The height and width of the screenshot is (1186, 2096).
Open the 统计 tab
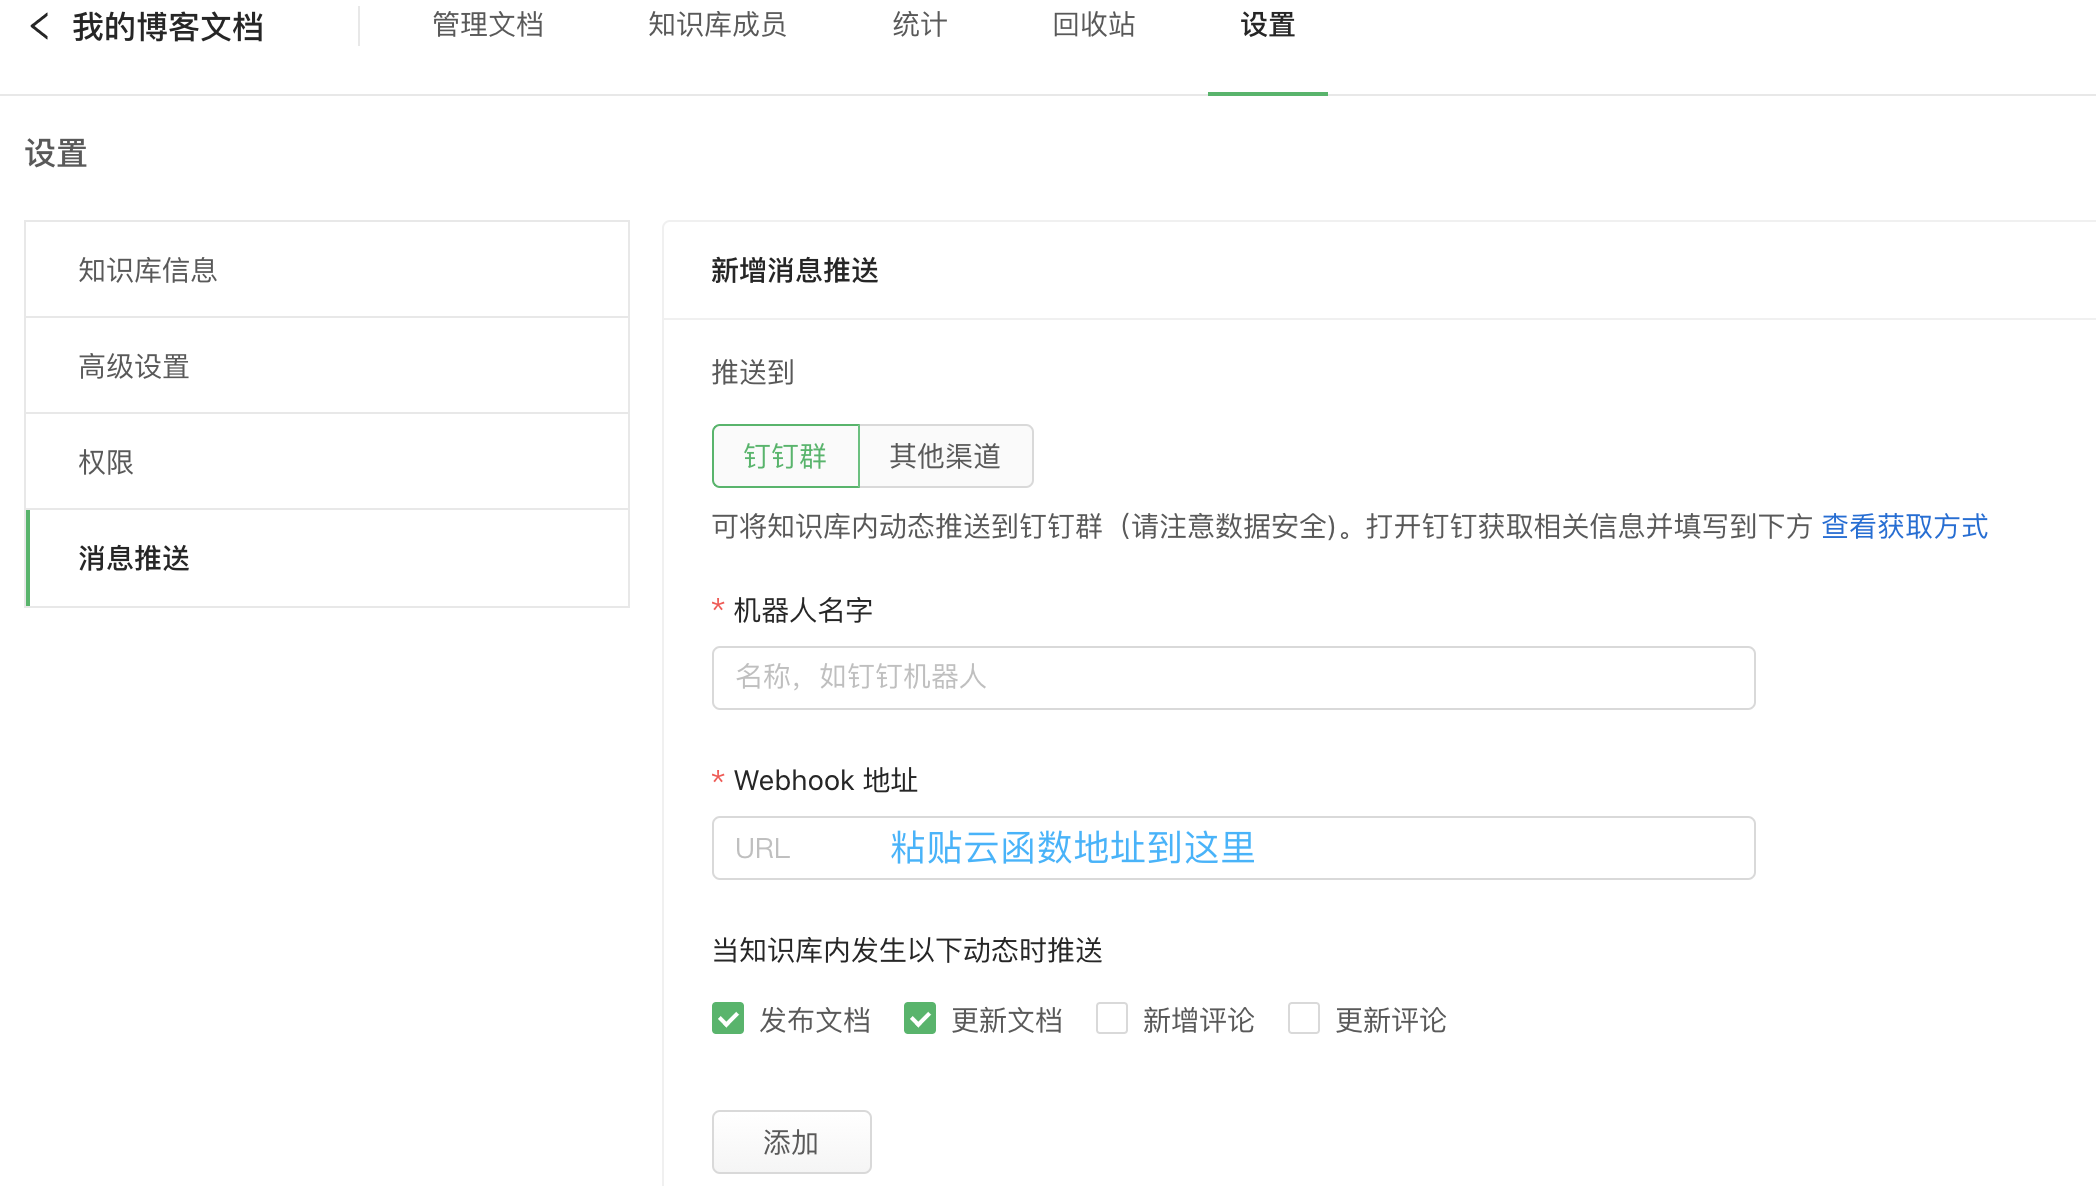pos(920,26)
